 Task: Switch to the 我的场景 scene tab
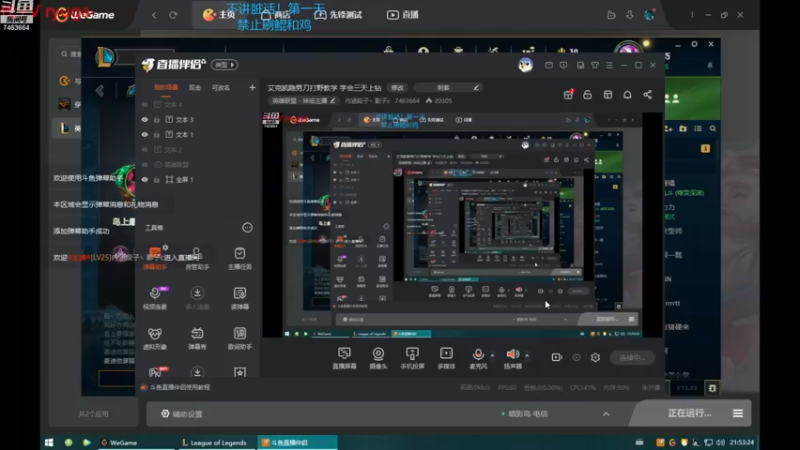click(166, 88)
